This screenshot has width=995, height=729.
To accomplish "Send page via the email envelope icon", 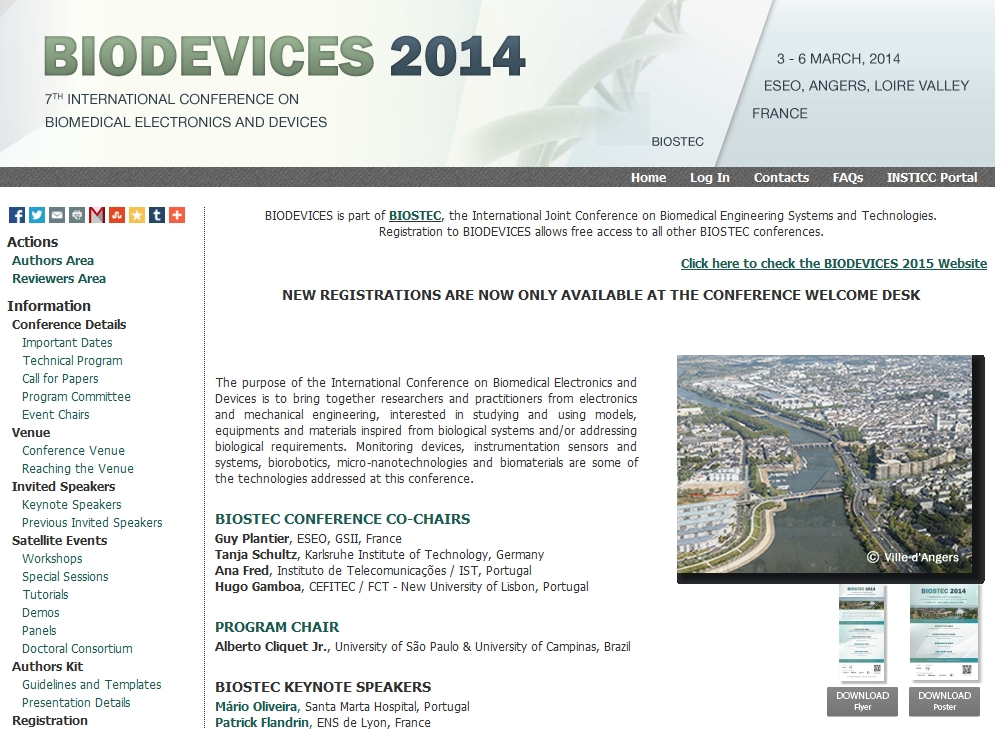I will tap(57, 215).
